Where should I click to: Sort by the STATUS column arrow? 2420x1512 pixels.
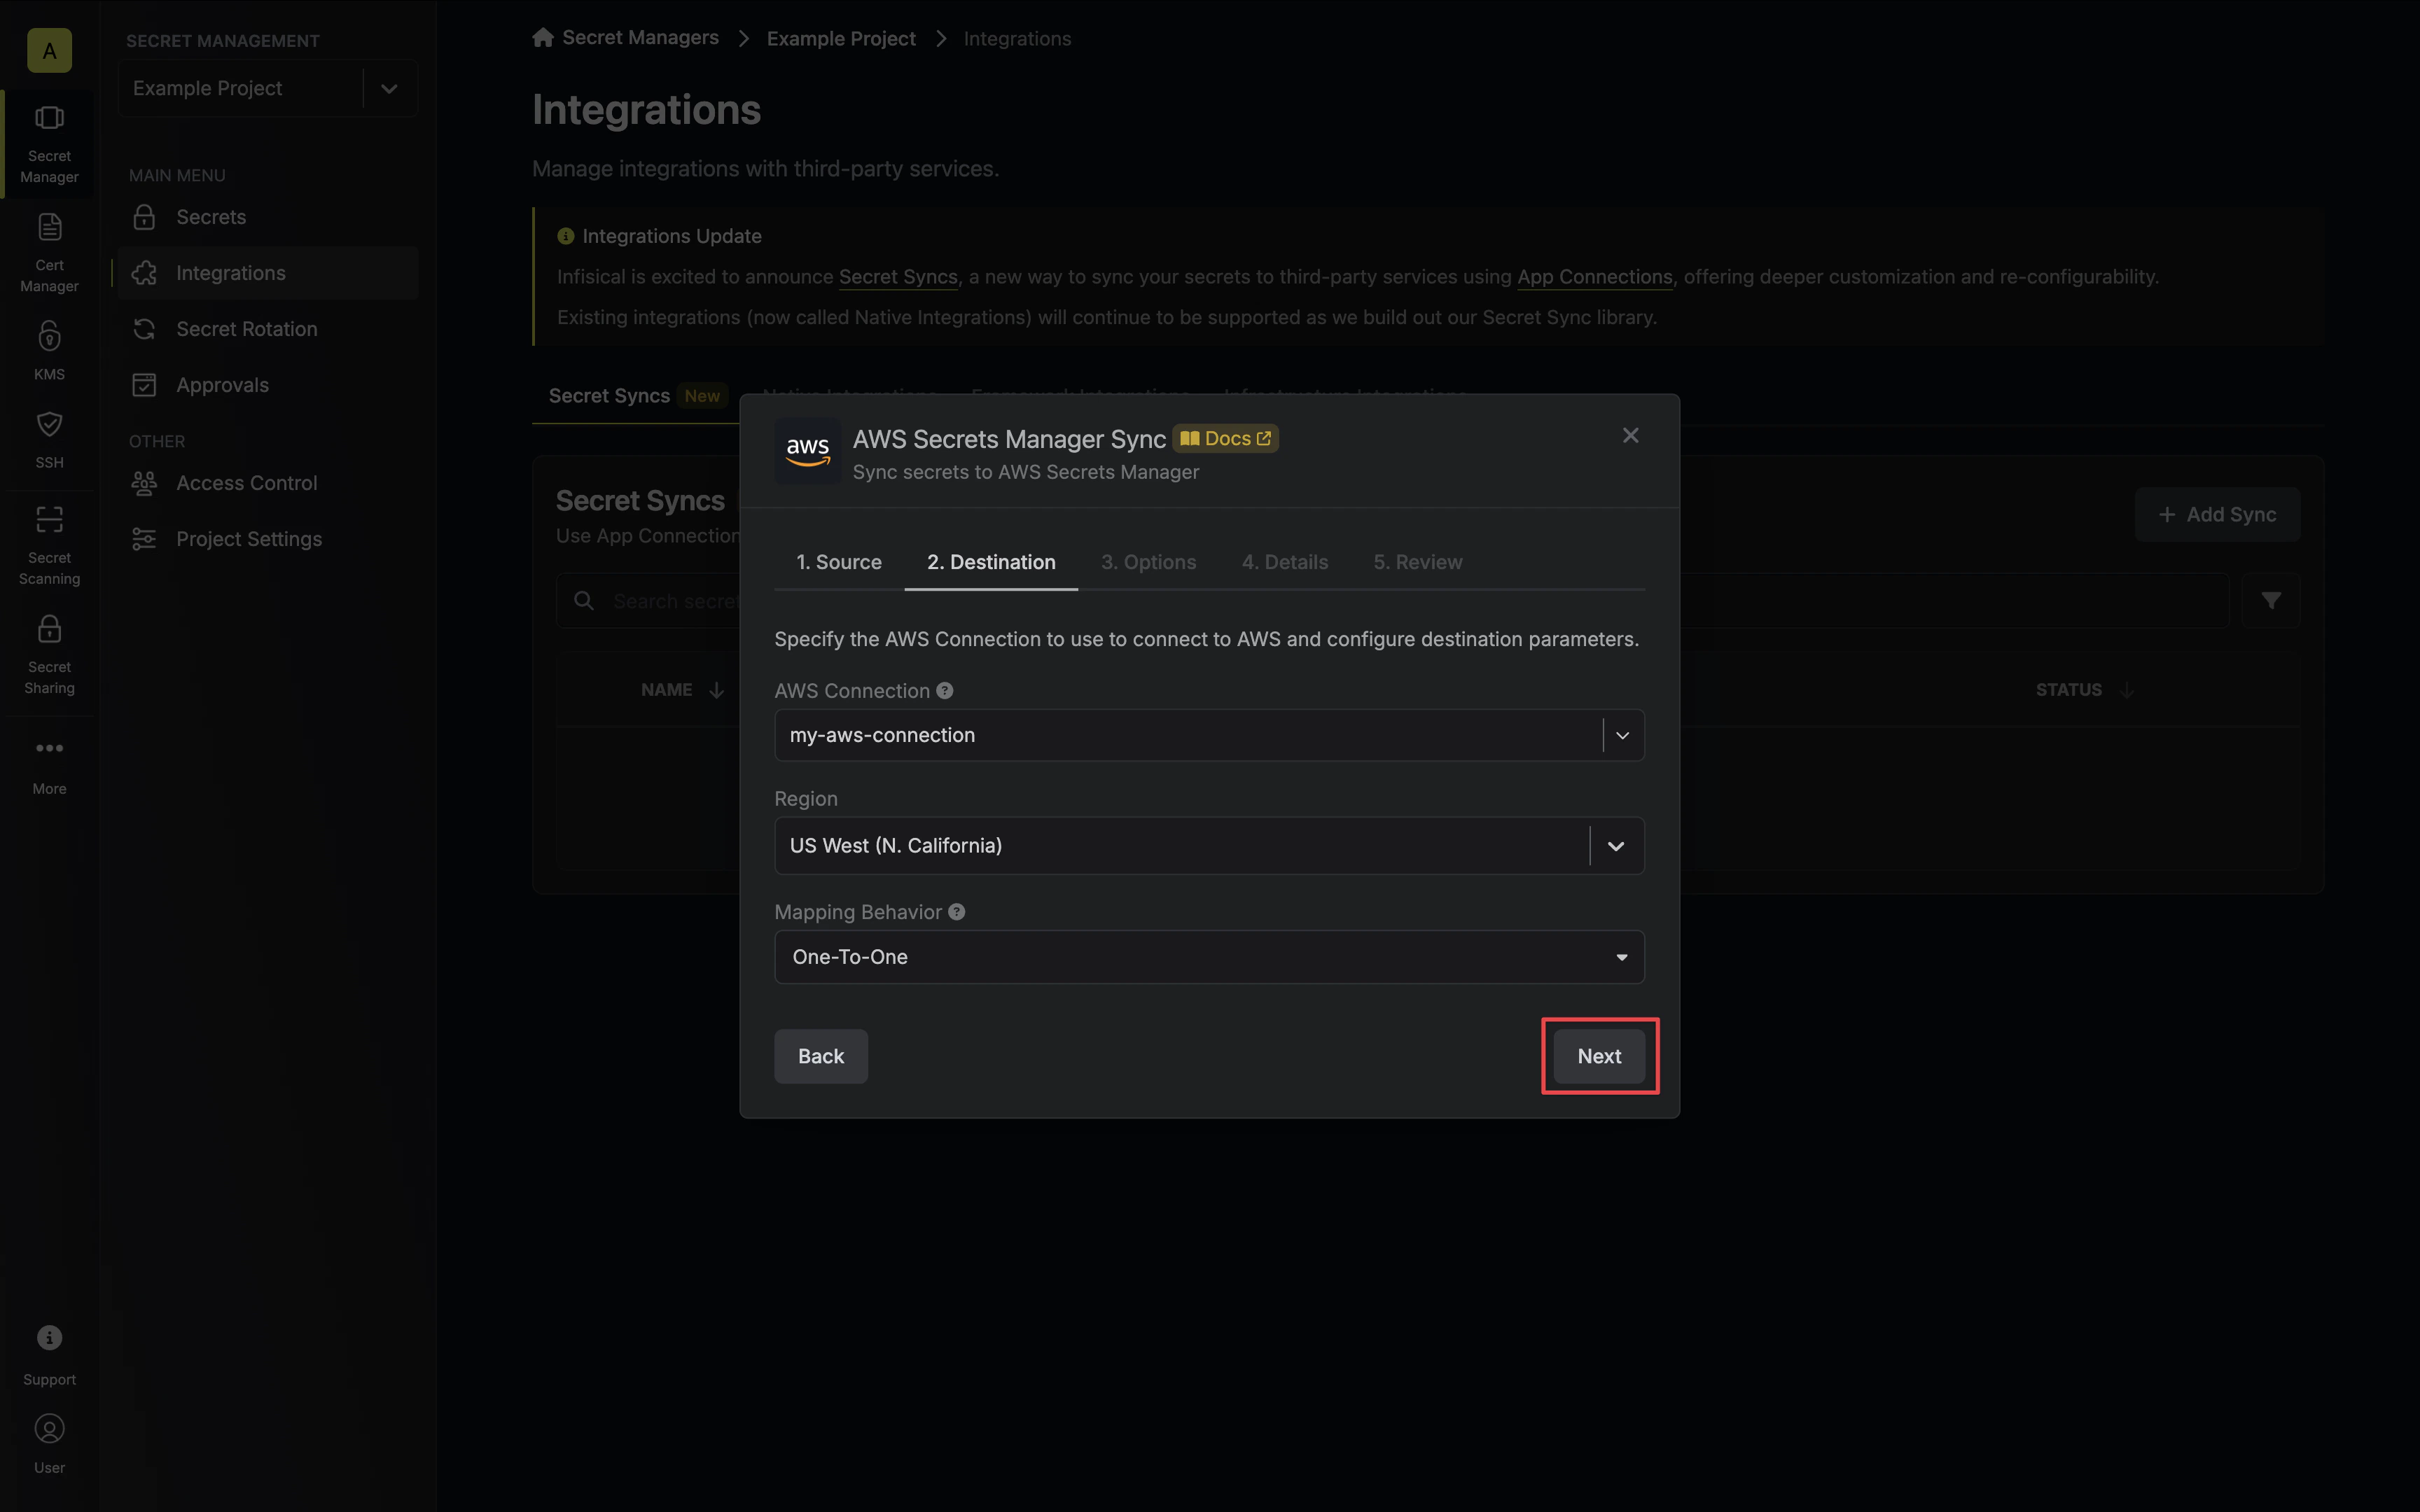(2127, 690)
